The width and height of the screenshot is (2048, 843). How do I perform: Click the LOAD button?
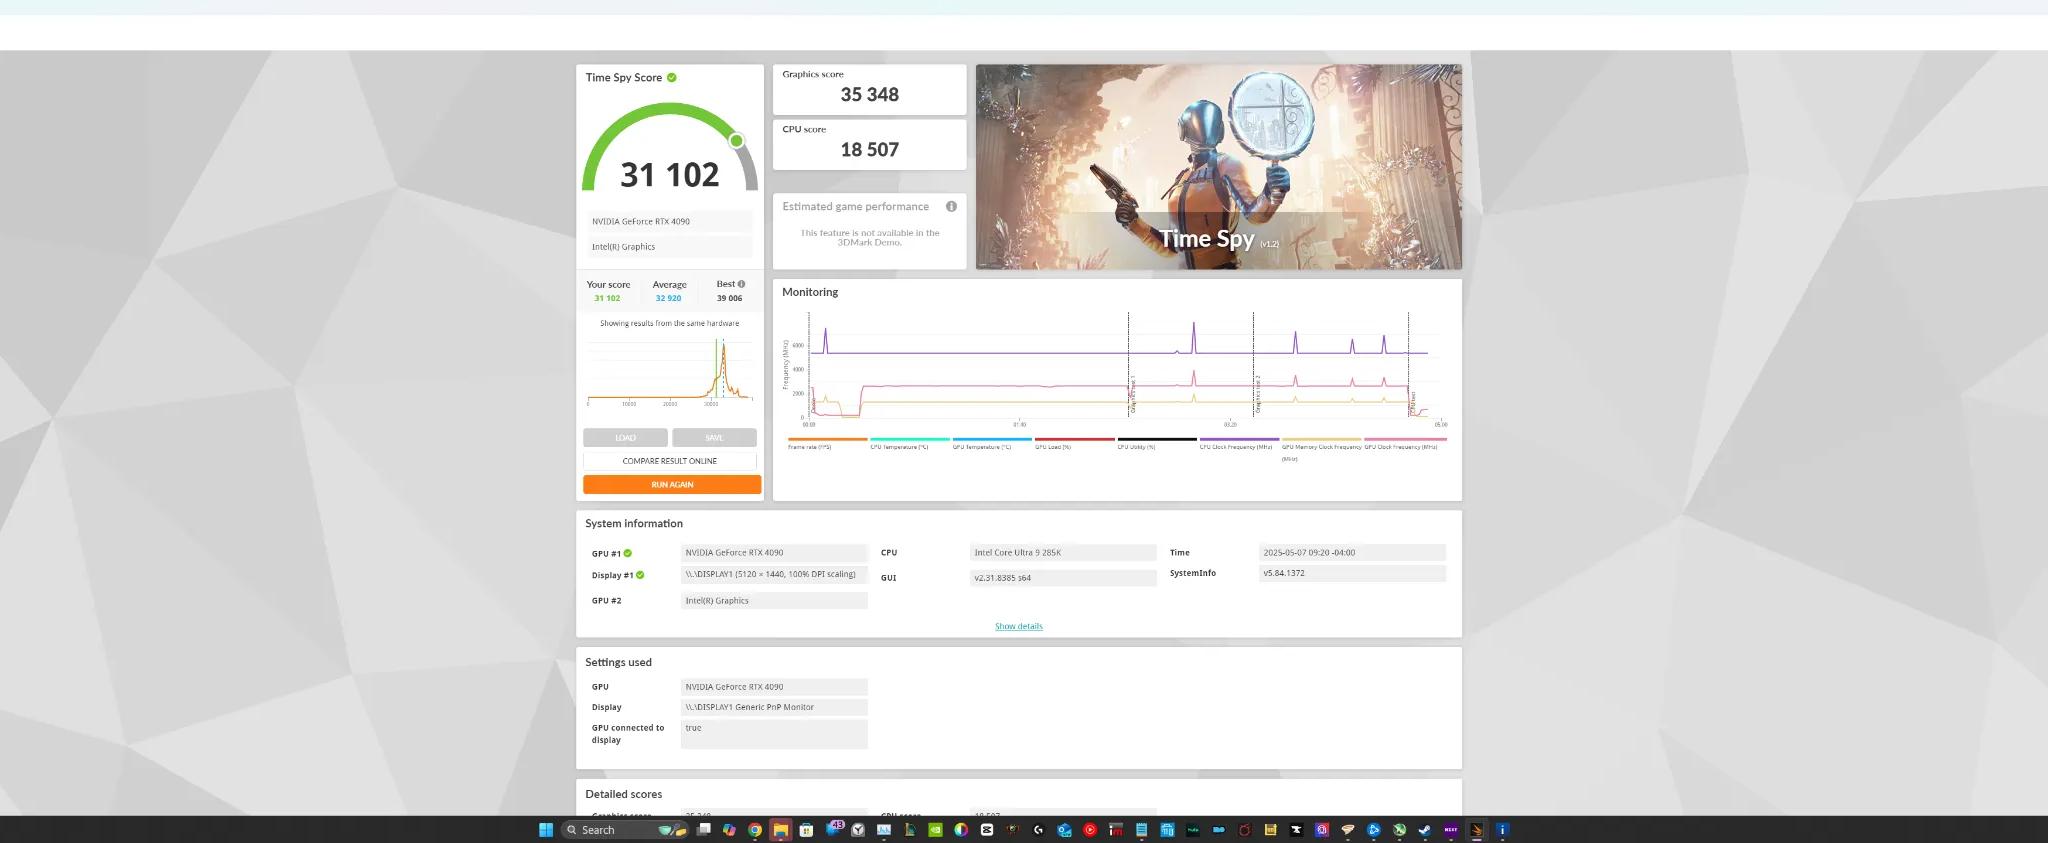point(625,437)
